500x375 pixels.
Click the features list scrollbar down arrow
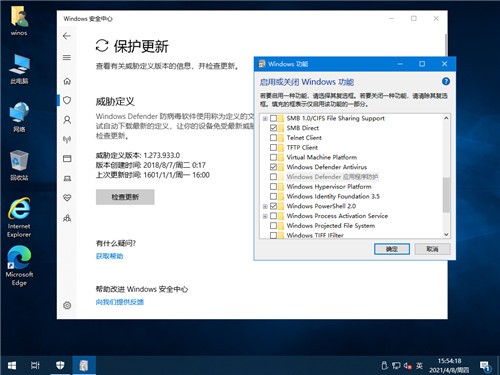pyautogui.click(x=446, y=234)
